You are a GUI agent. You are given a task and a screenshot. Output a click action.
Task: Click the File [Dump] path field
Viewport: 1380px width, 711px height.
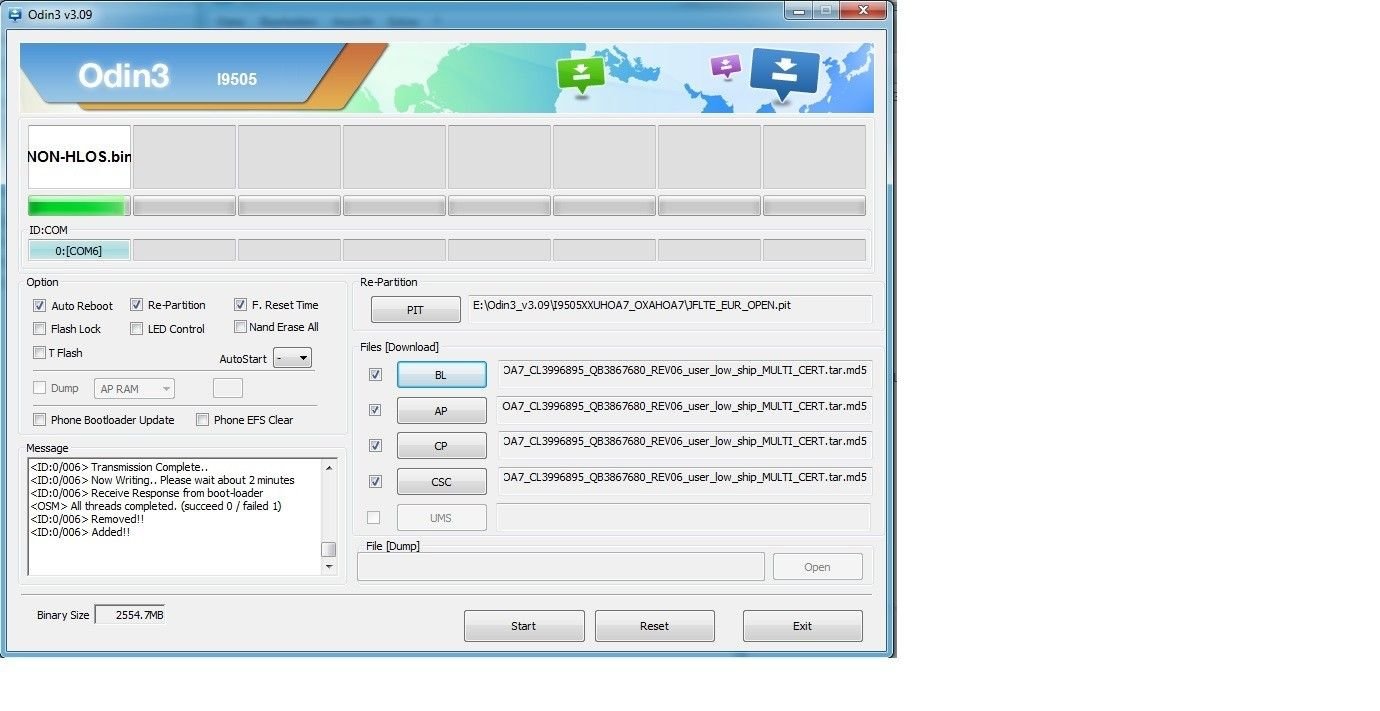tap(561, 566)
